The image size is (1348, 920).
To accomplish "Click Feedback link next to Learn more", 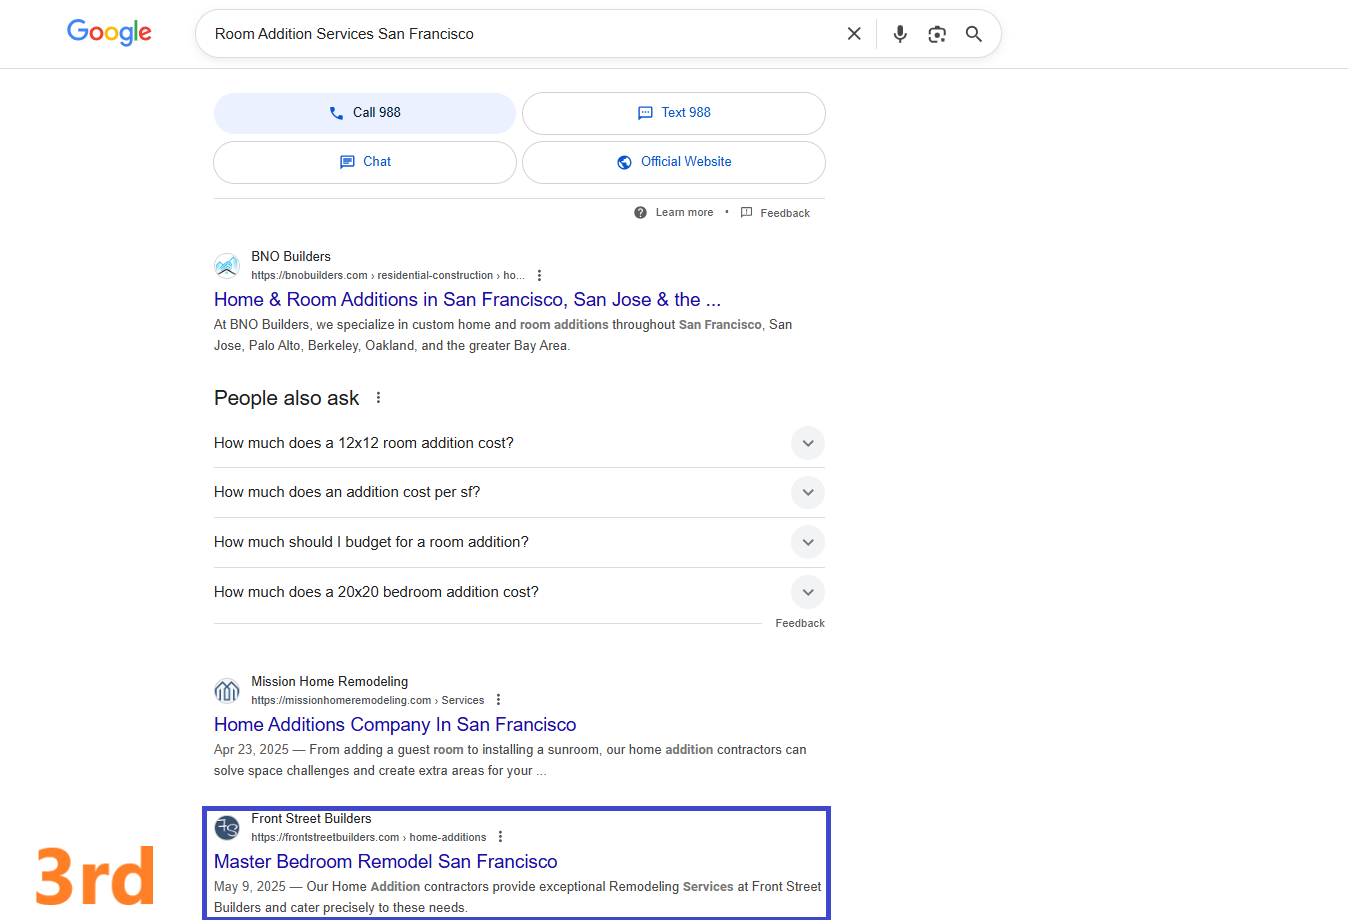I will pyautogui.click(x=775, y=213).
